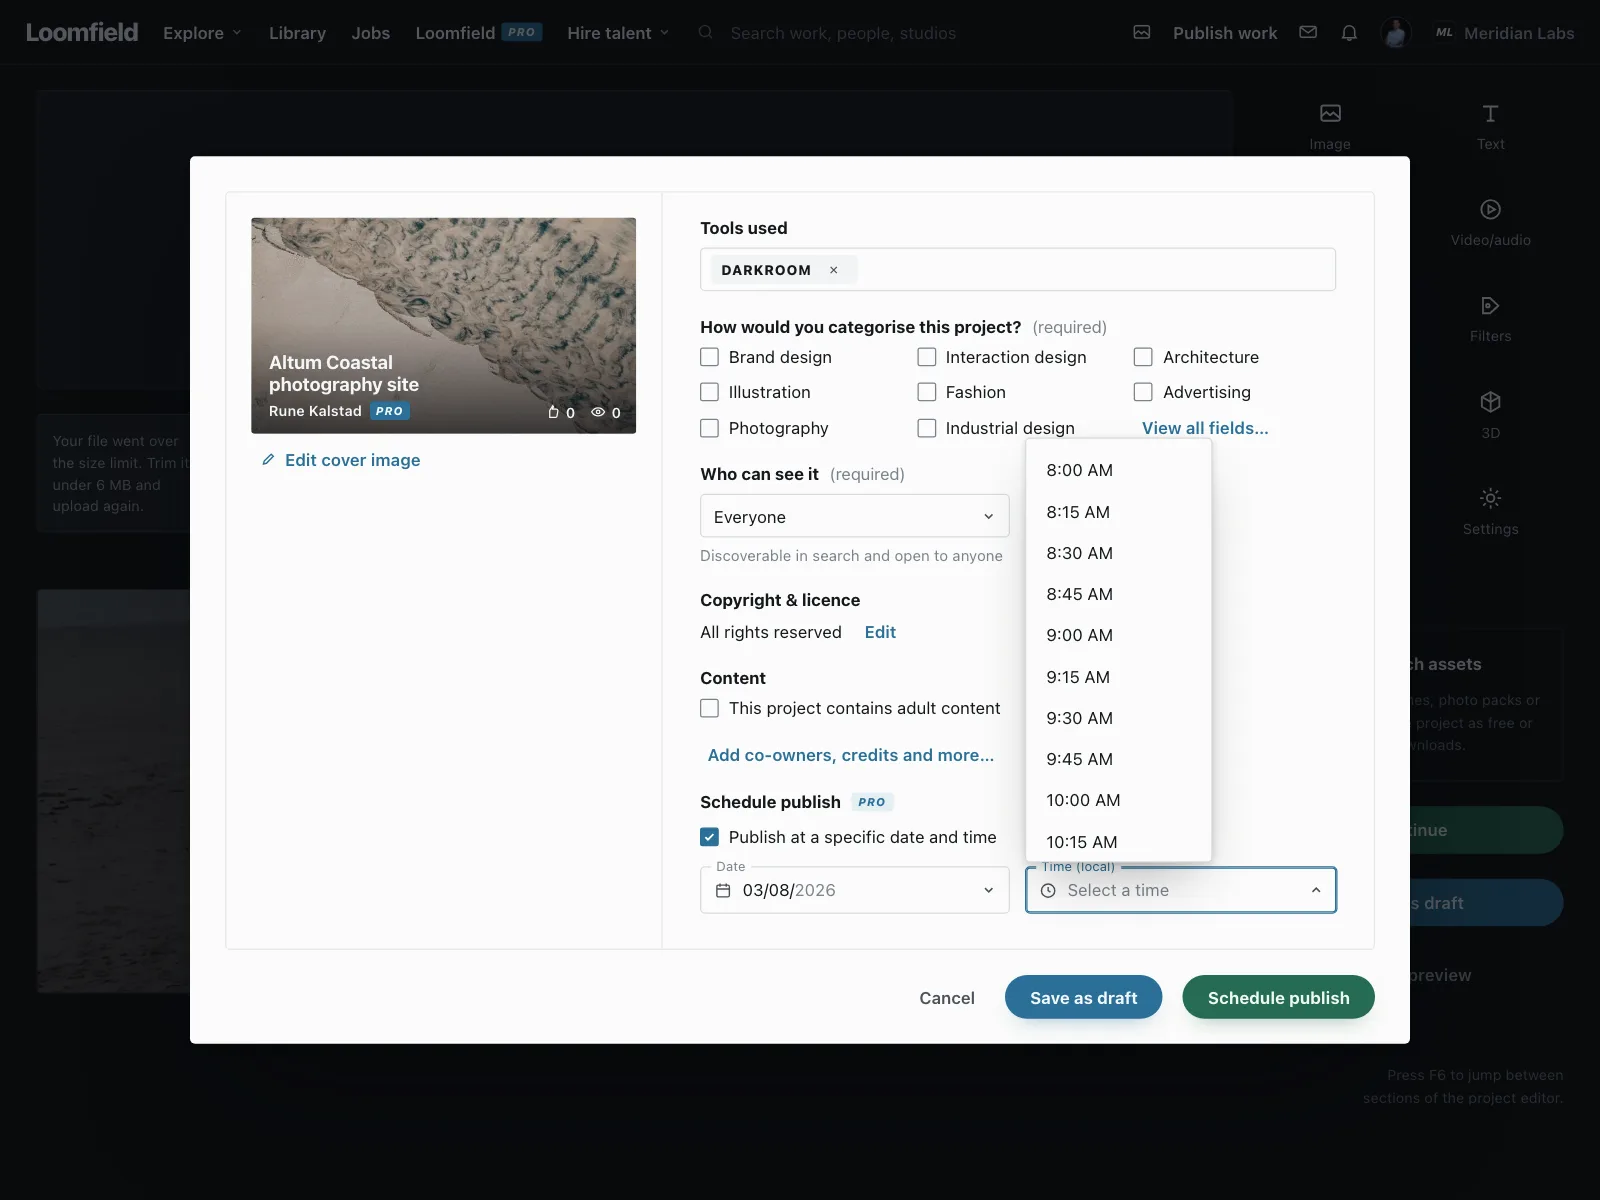The image size is (1600, 1200).
Task: Click the PRO badge beside Schedule publish
Action: pos(872,802)
